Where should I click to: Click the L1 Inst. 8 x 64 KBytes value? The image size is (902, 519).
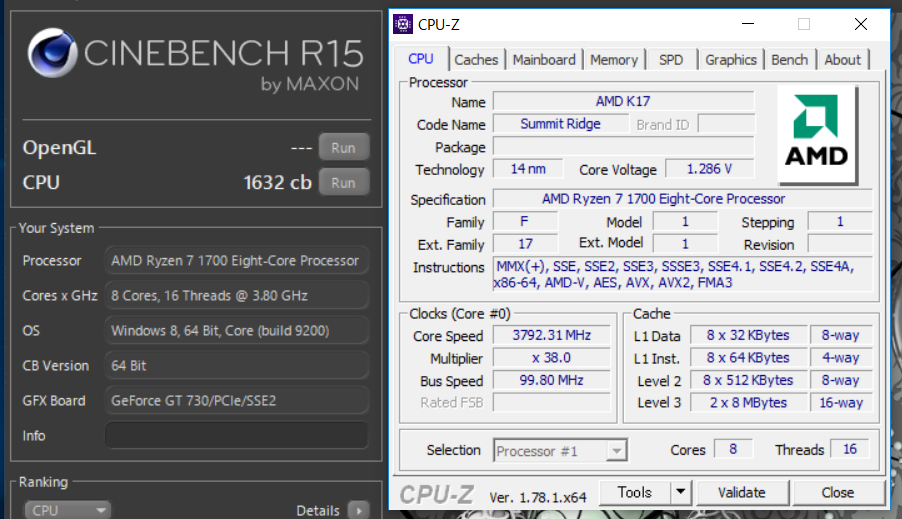coord(748,358)
